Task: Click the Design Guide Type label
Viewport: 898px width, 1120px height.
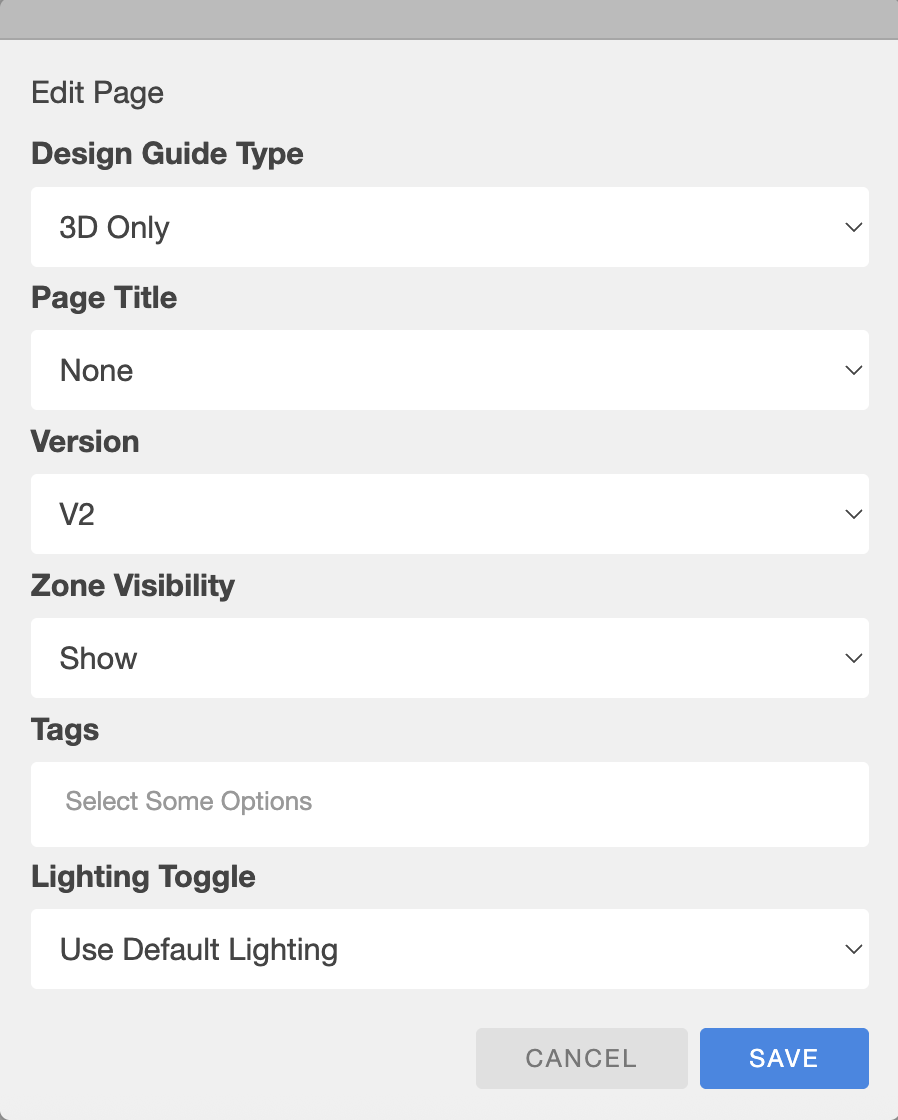Action: [167, 154]
